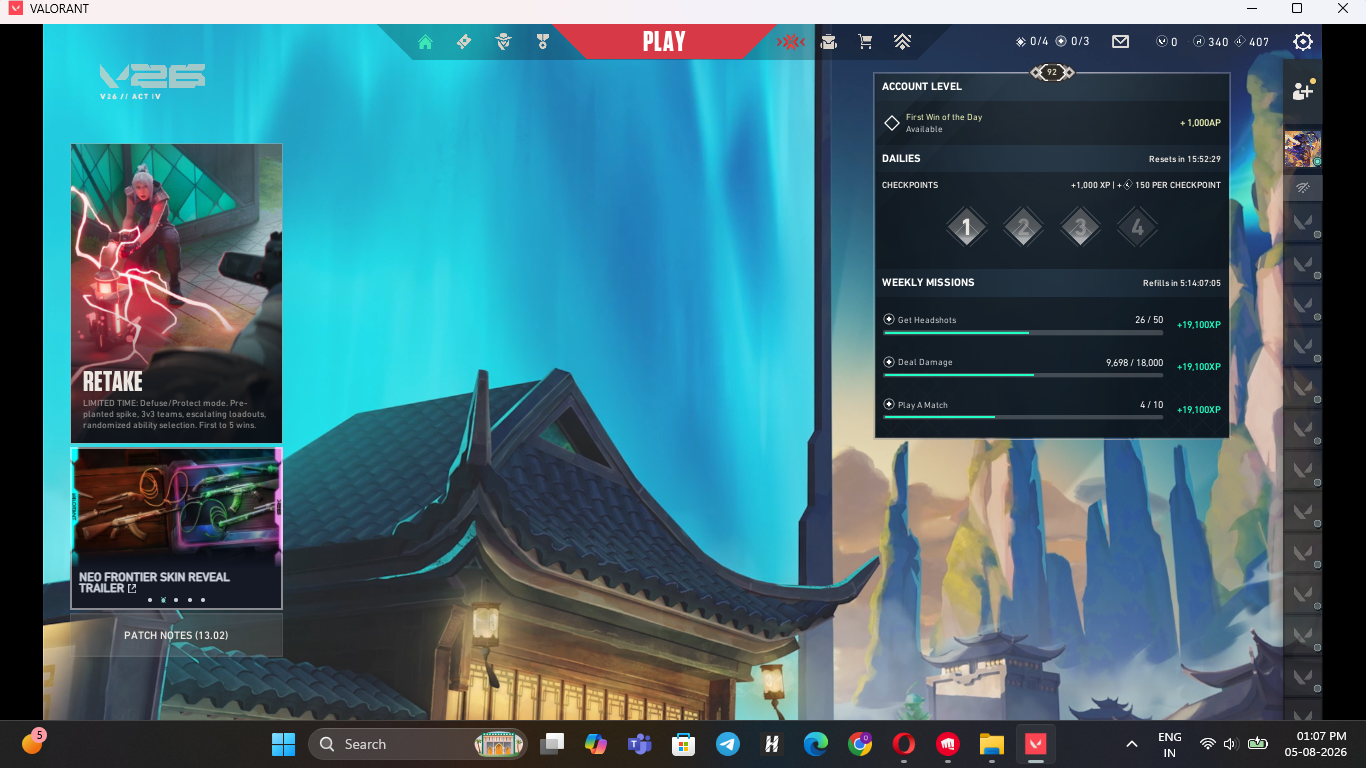Click the add friend icon
Screen dimensions: 1366x768
[x=1302, y=90]
